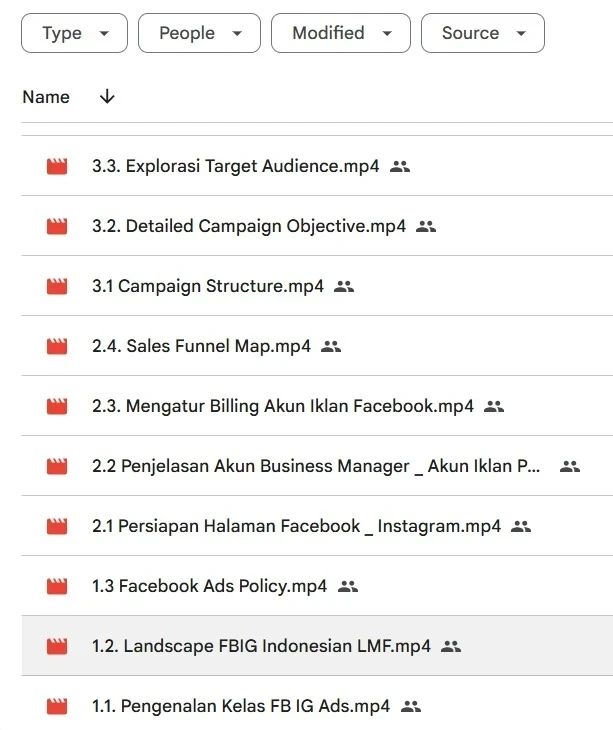Click shared icon next to 1.2. Landscape FBIG
Screen dimensions: 613x730
coord(451,647)
